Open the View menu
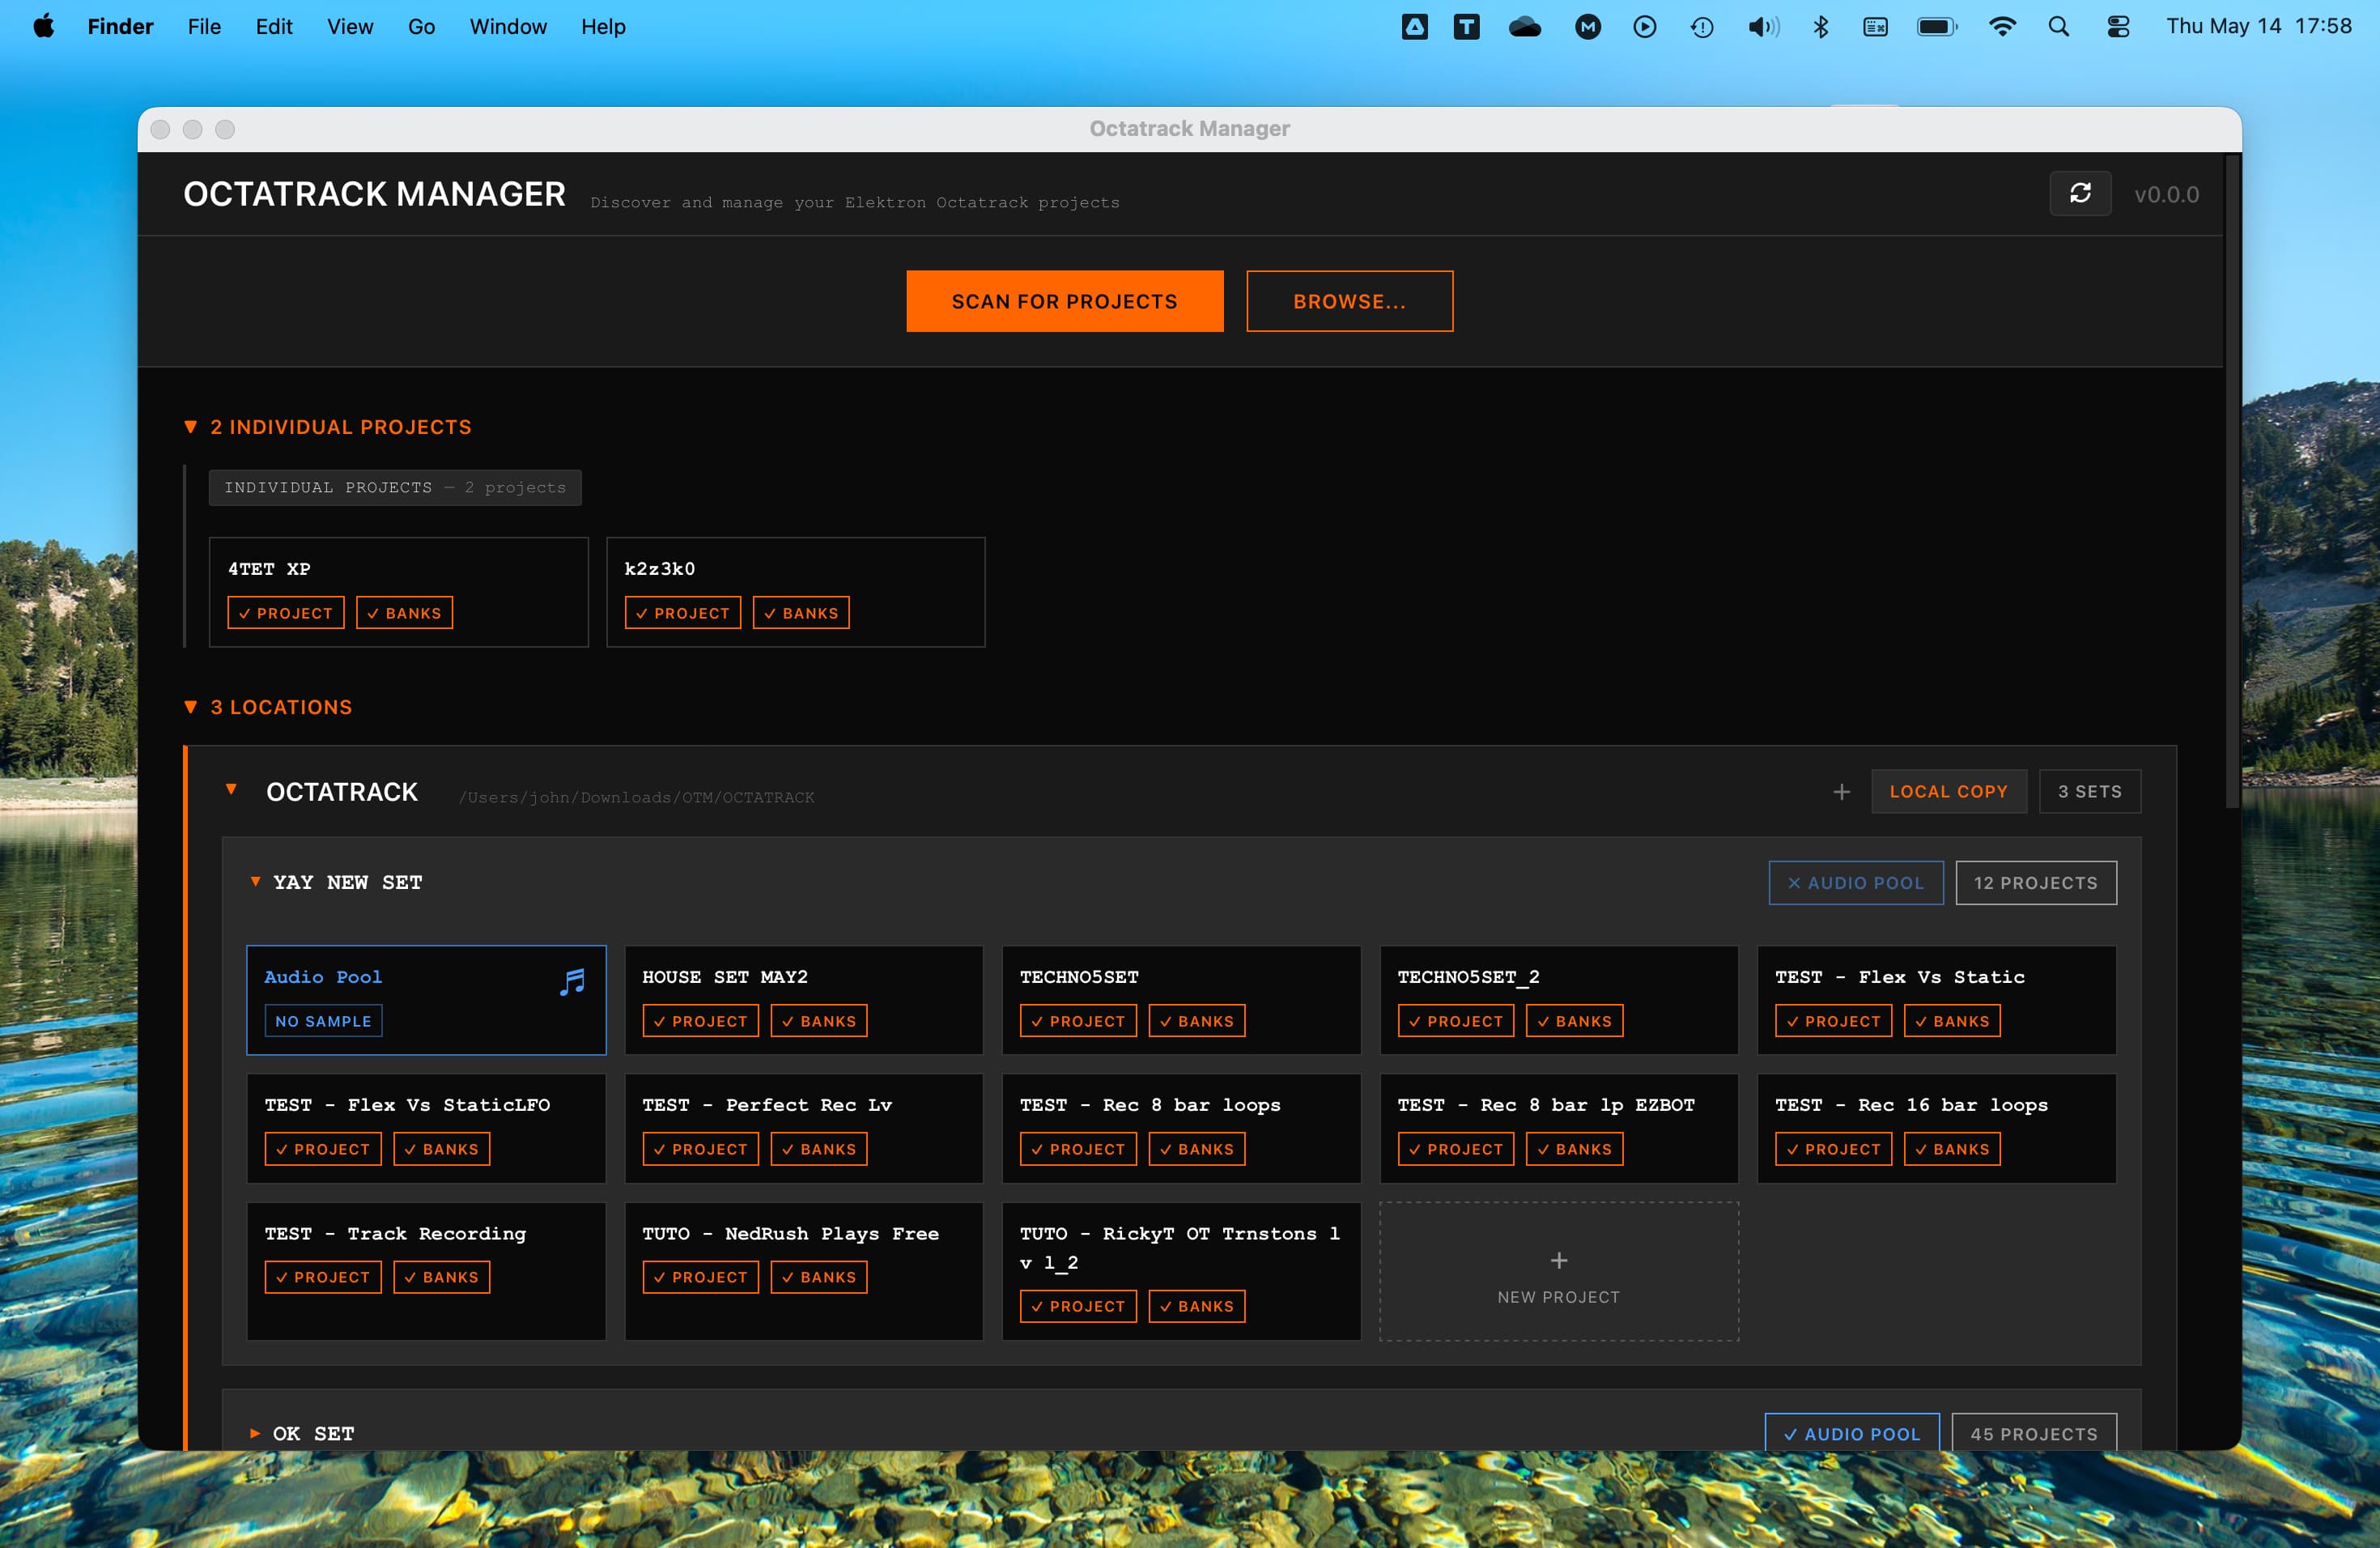2380x1548 pixels. [x=350, y=26]
